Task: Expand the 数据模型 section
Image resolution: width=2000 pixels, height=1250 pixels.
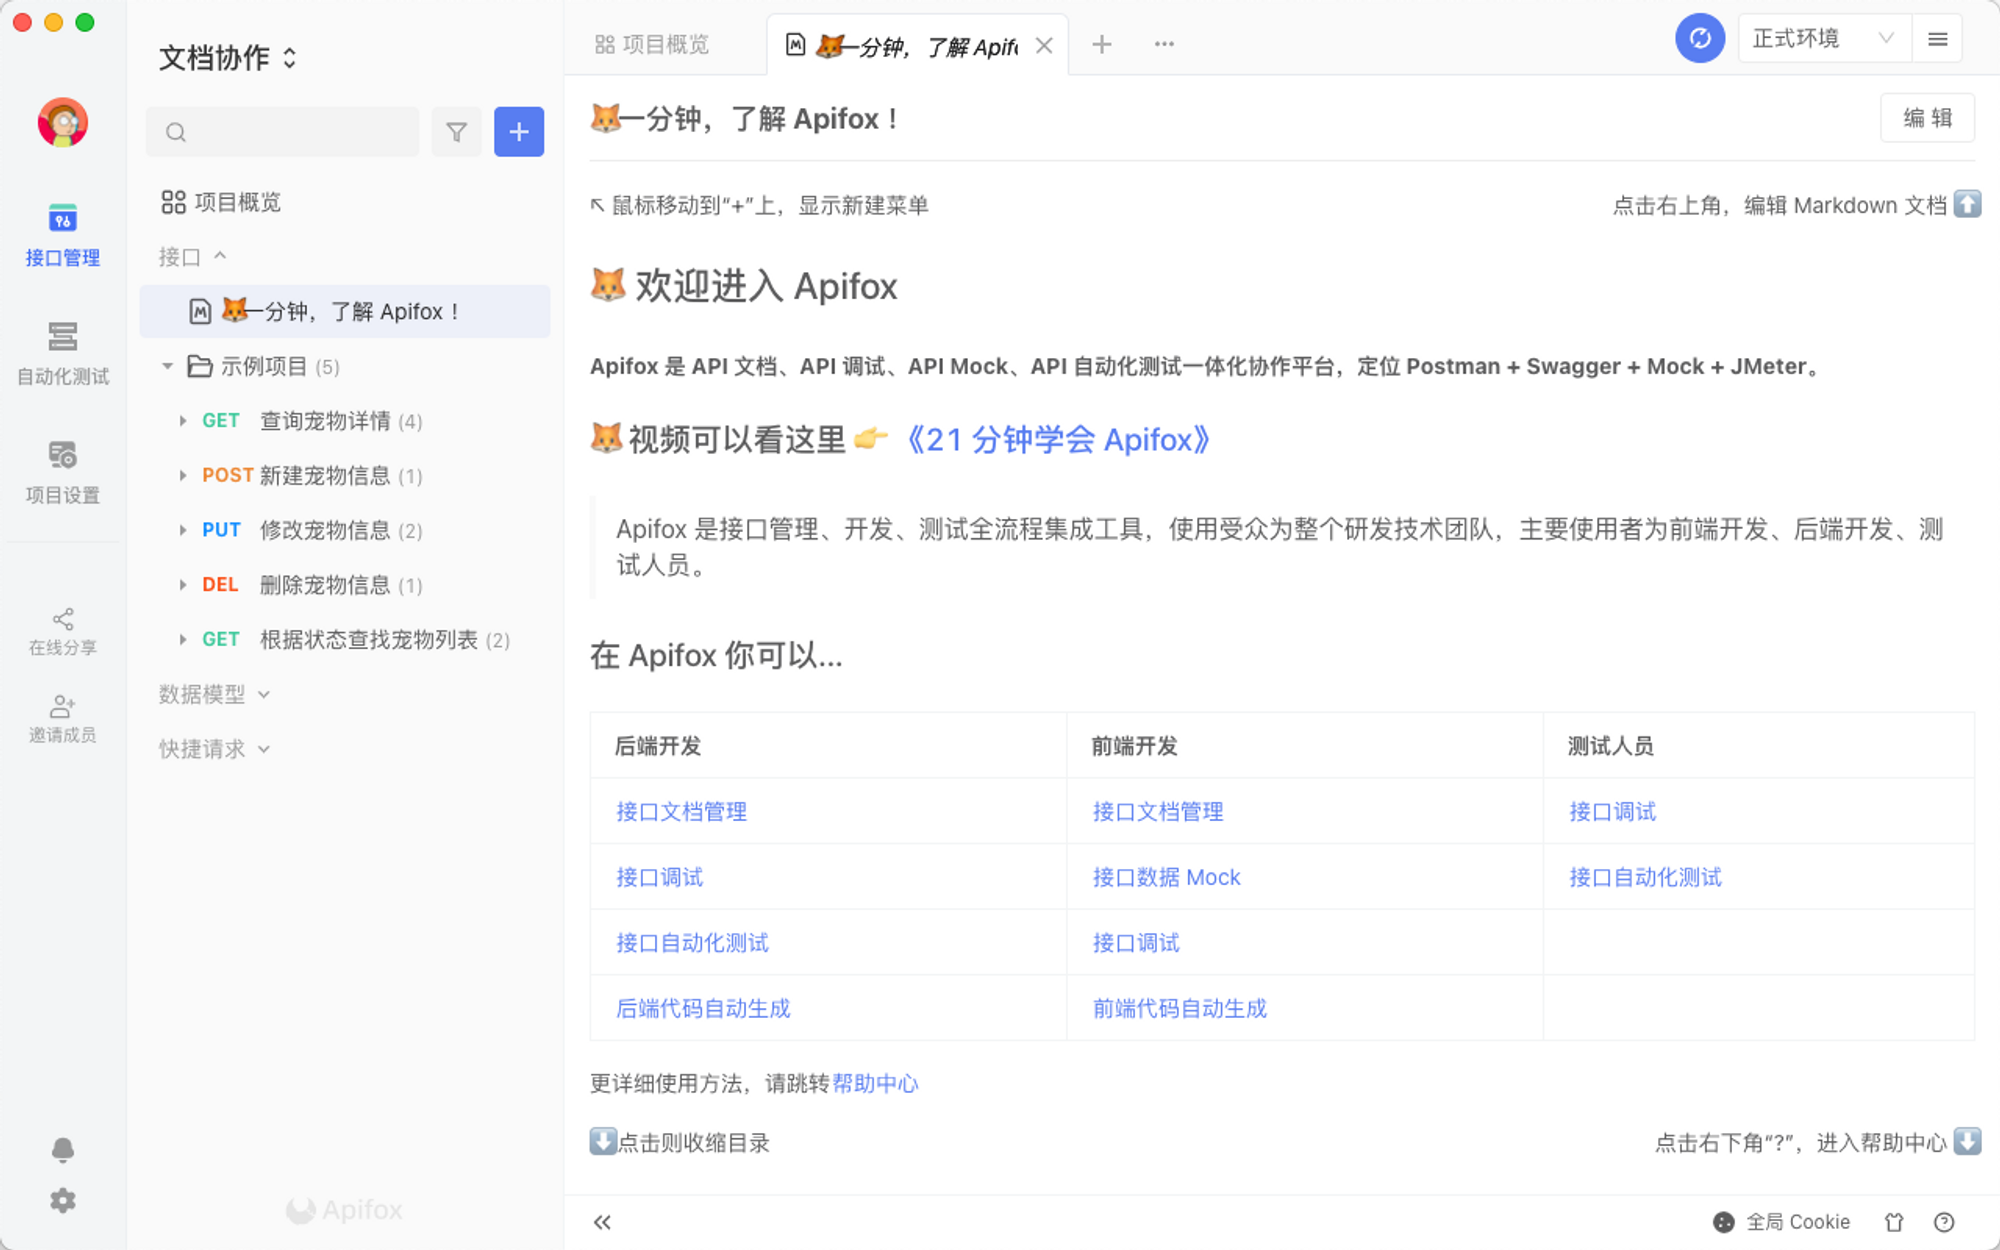Action: pos(214,694)
